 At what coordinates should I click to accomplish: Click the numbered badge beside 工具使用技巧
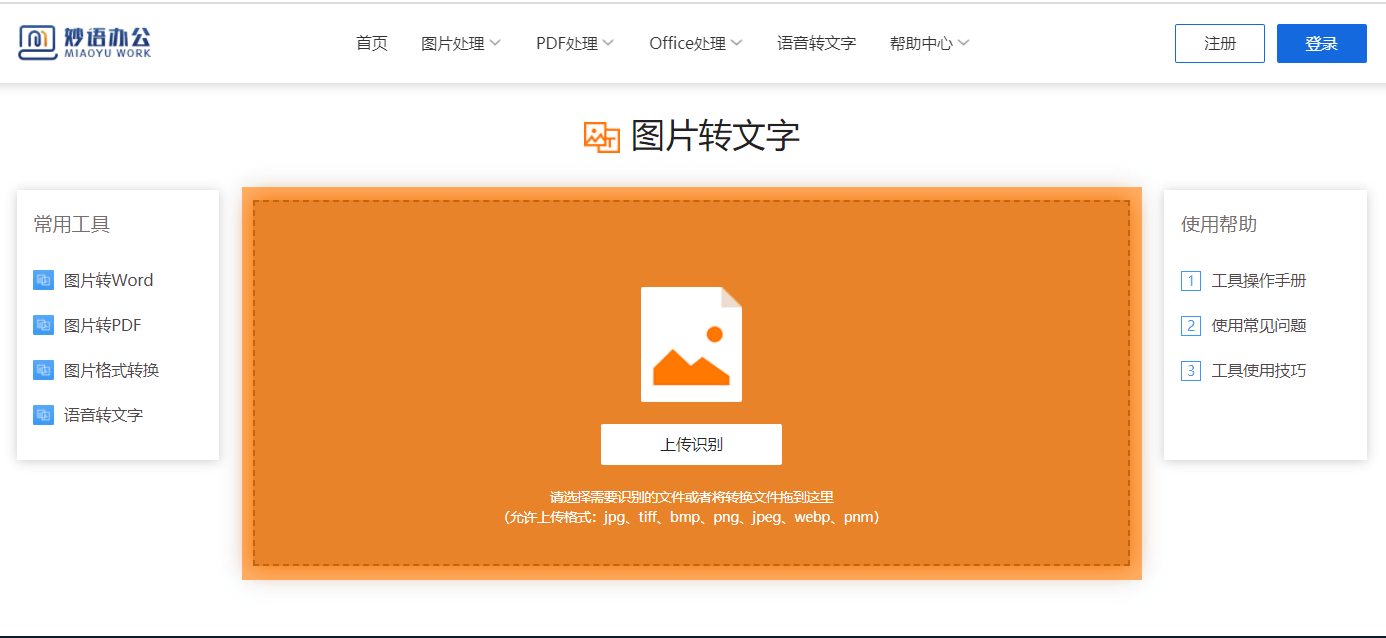pyautogui.click(x=1189, y=370)
